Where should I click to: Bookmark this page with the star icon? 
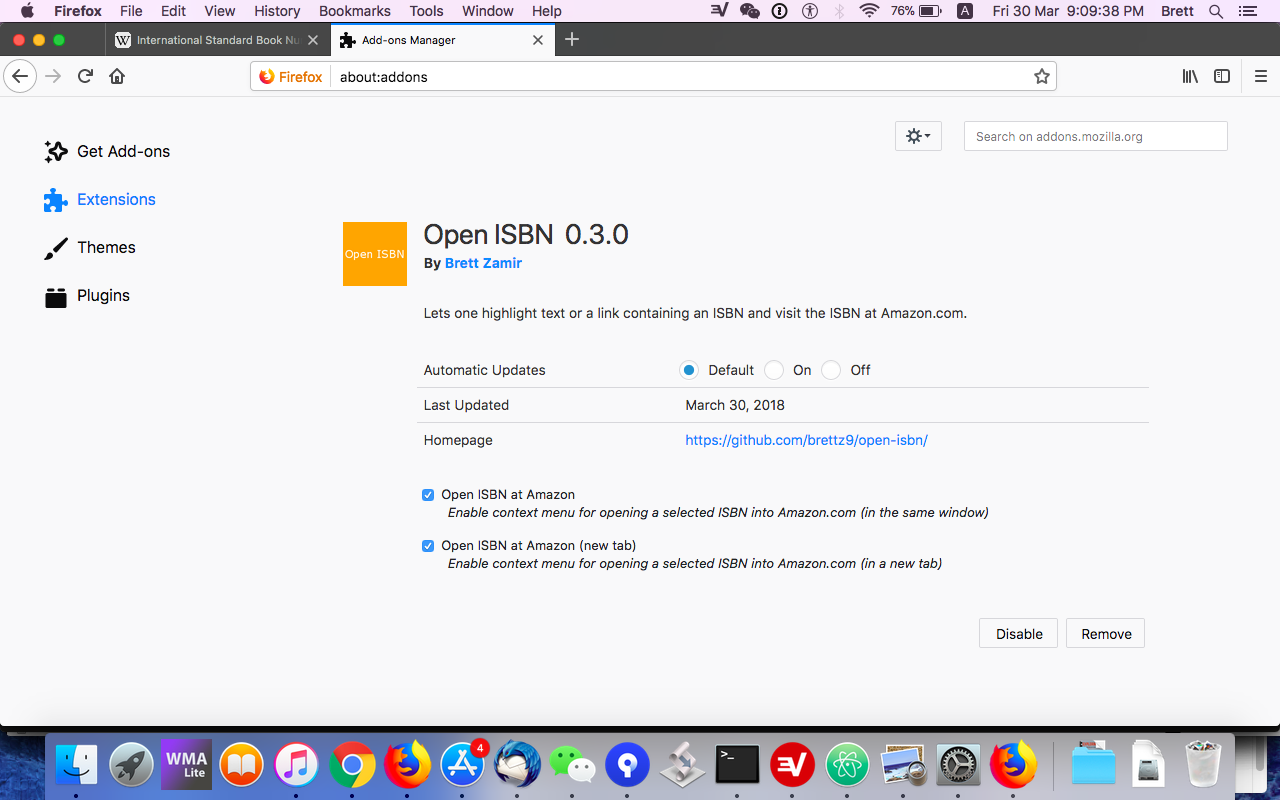(1042, 76)
